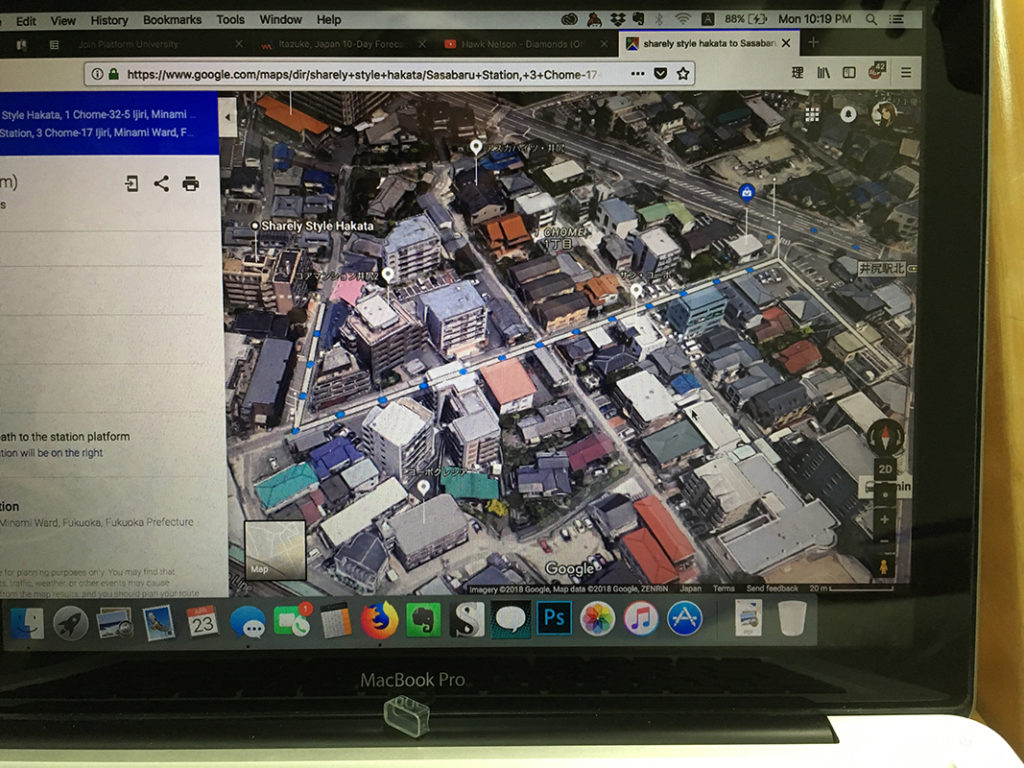Click the share directions icon

tap(161, 184)
